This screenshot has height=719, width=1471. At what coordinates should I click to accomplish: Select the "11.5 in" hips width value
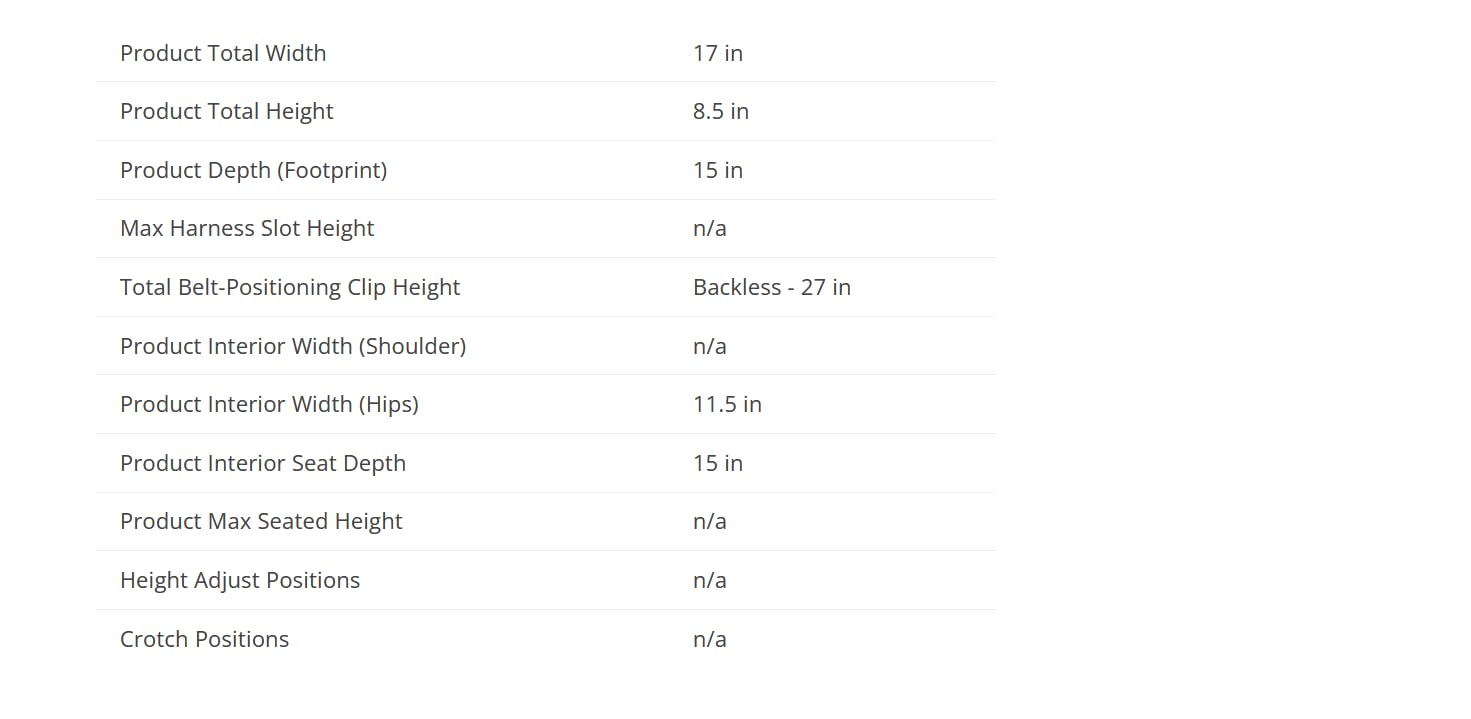click(x=727, y=404)
